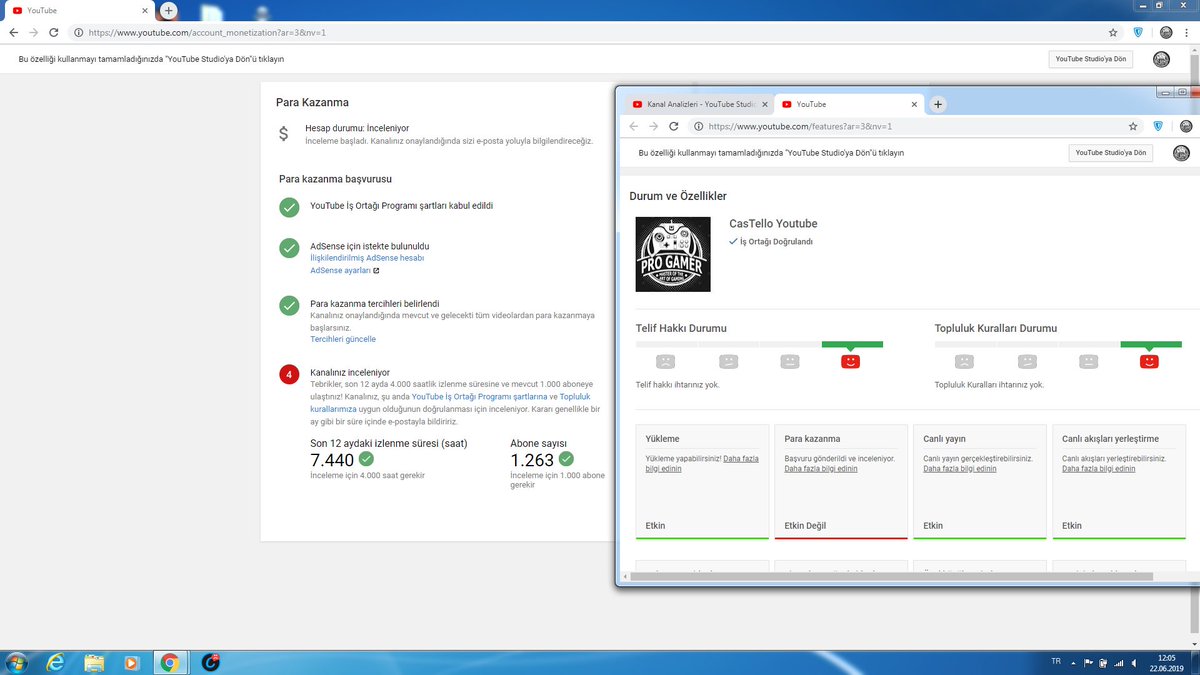Close the Kanal Analizleri tab
Screen dimensions: 1200x675
click(766, 104)
